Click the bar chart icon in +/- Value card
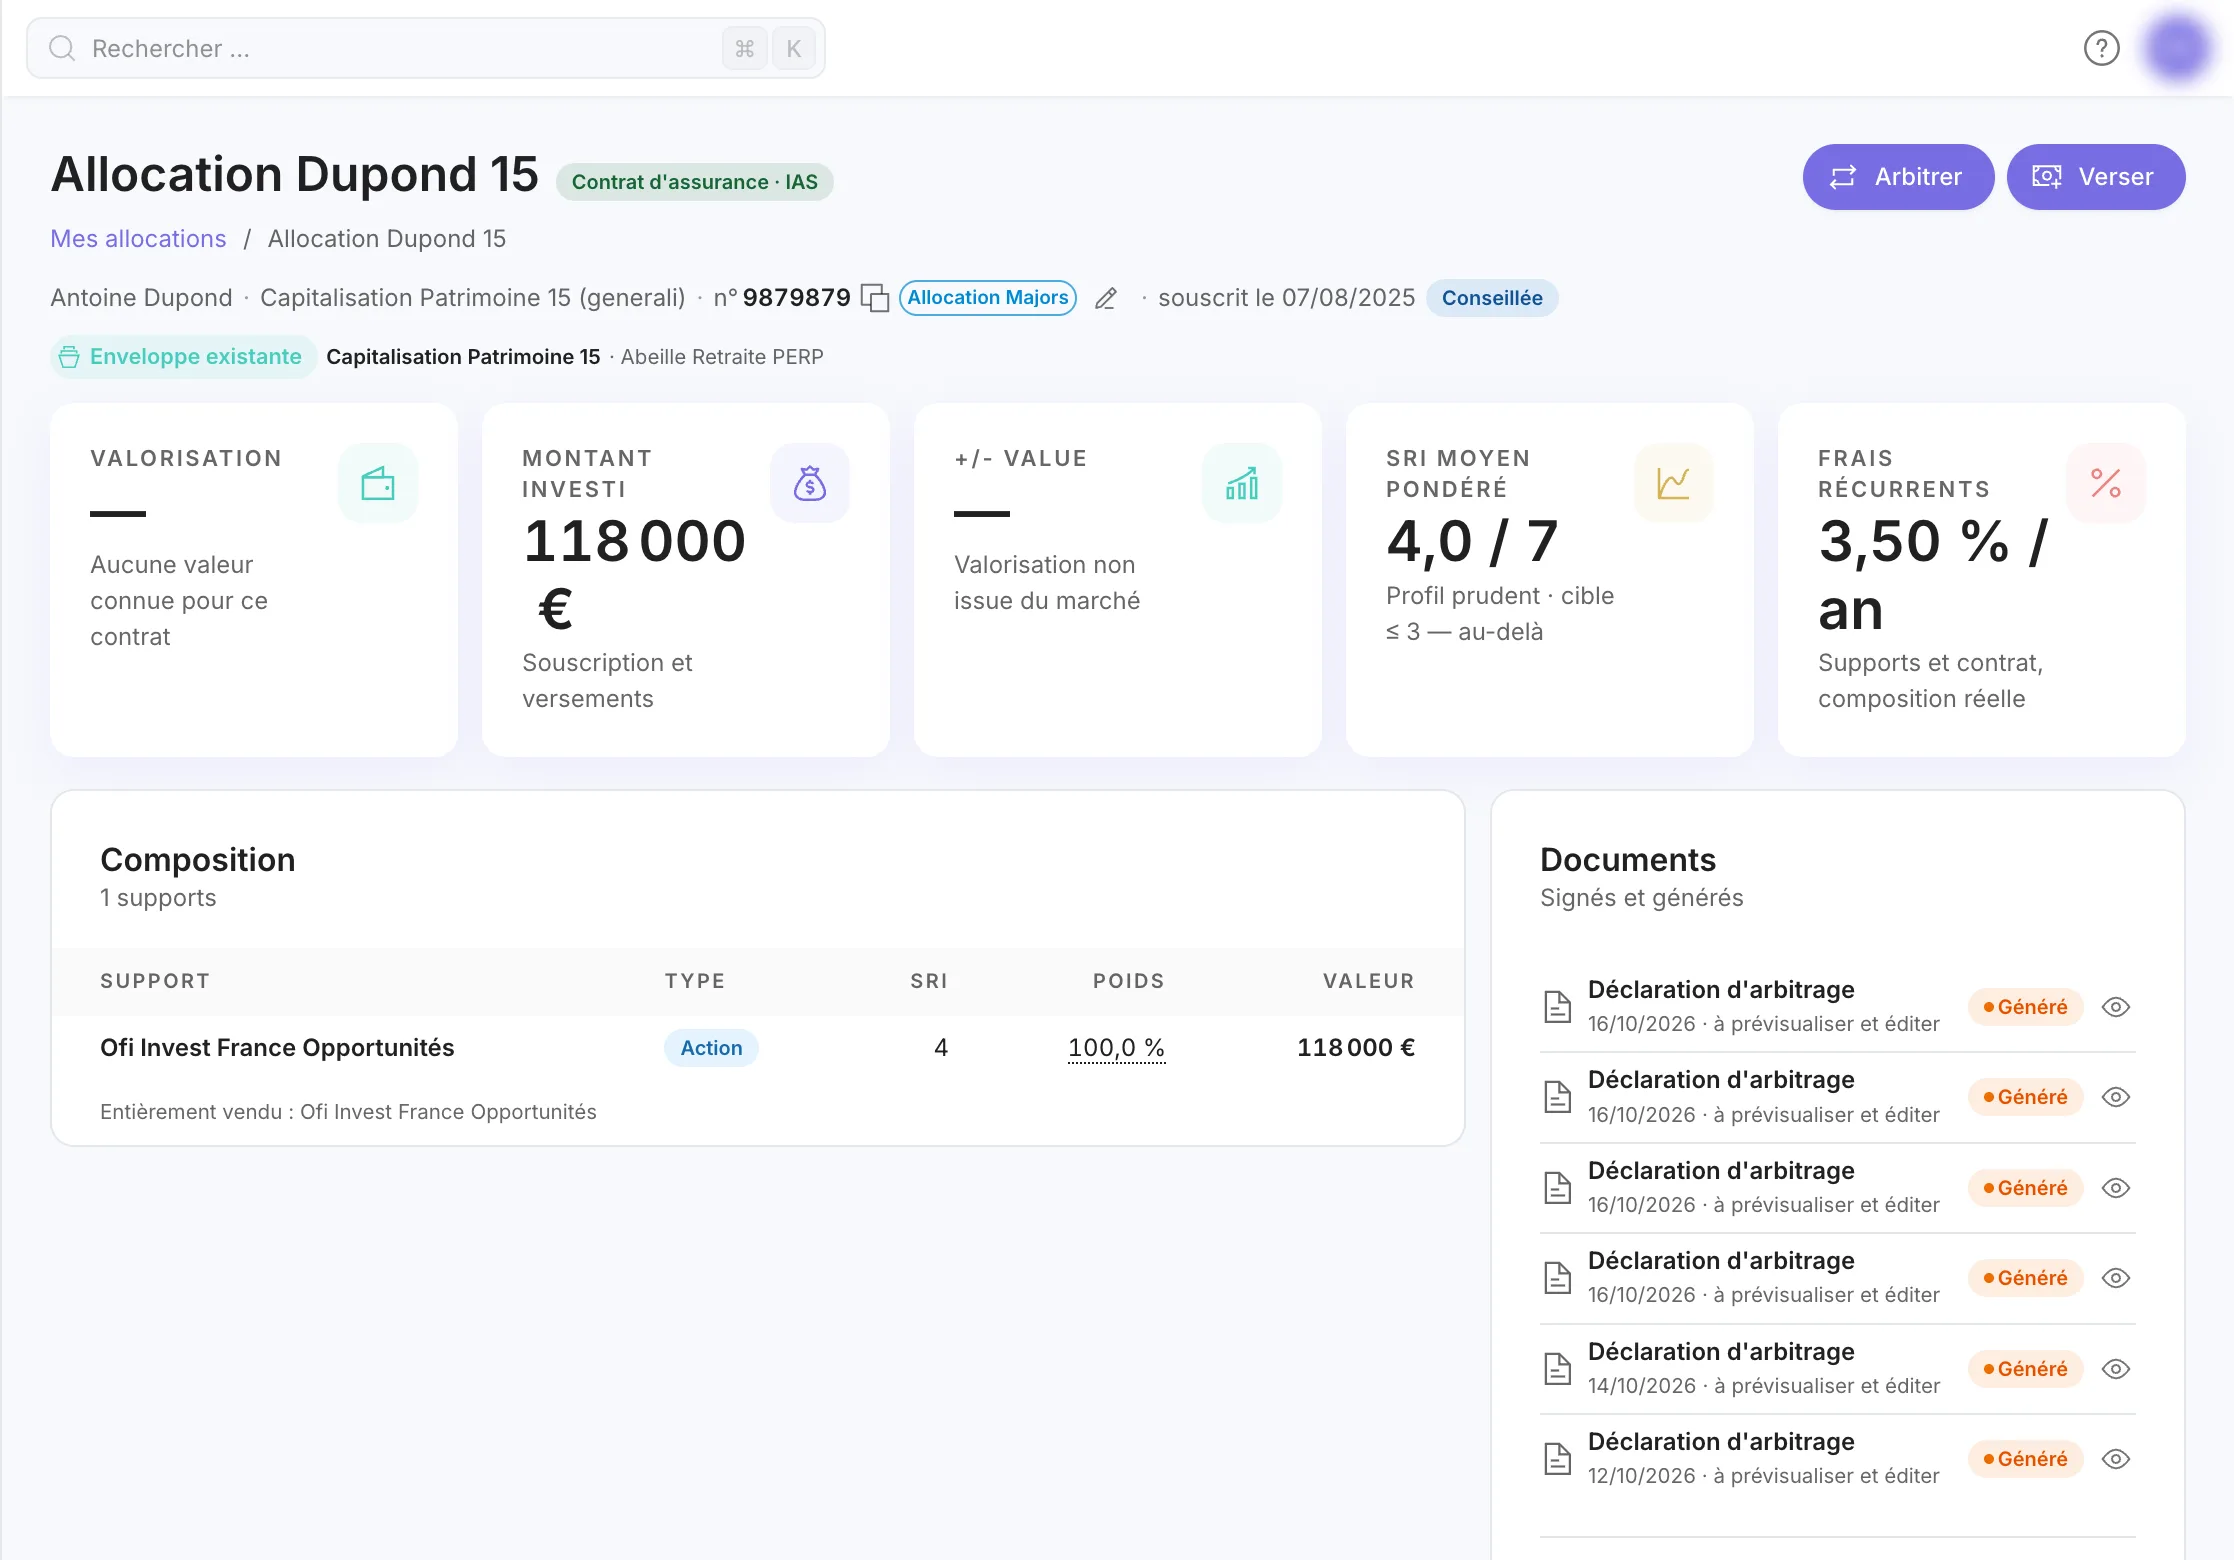2234x1560 pixels. coord(1242,483)
